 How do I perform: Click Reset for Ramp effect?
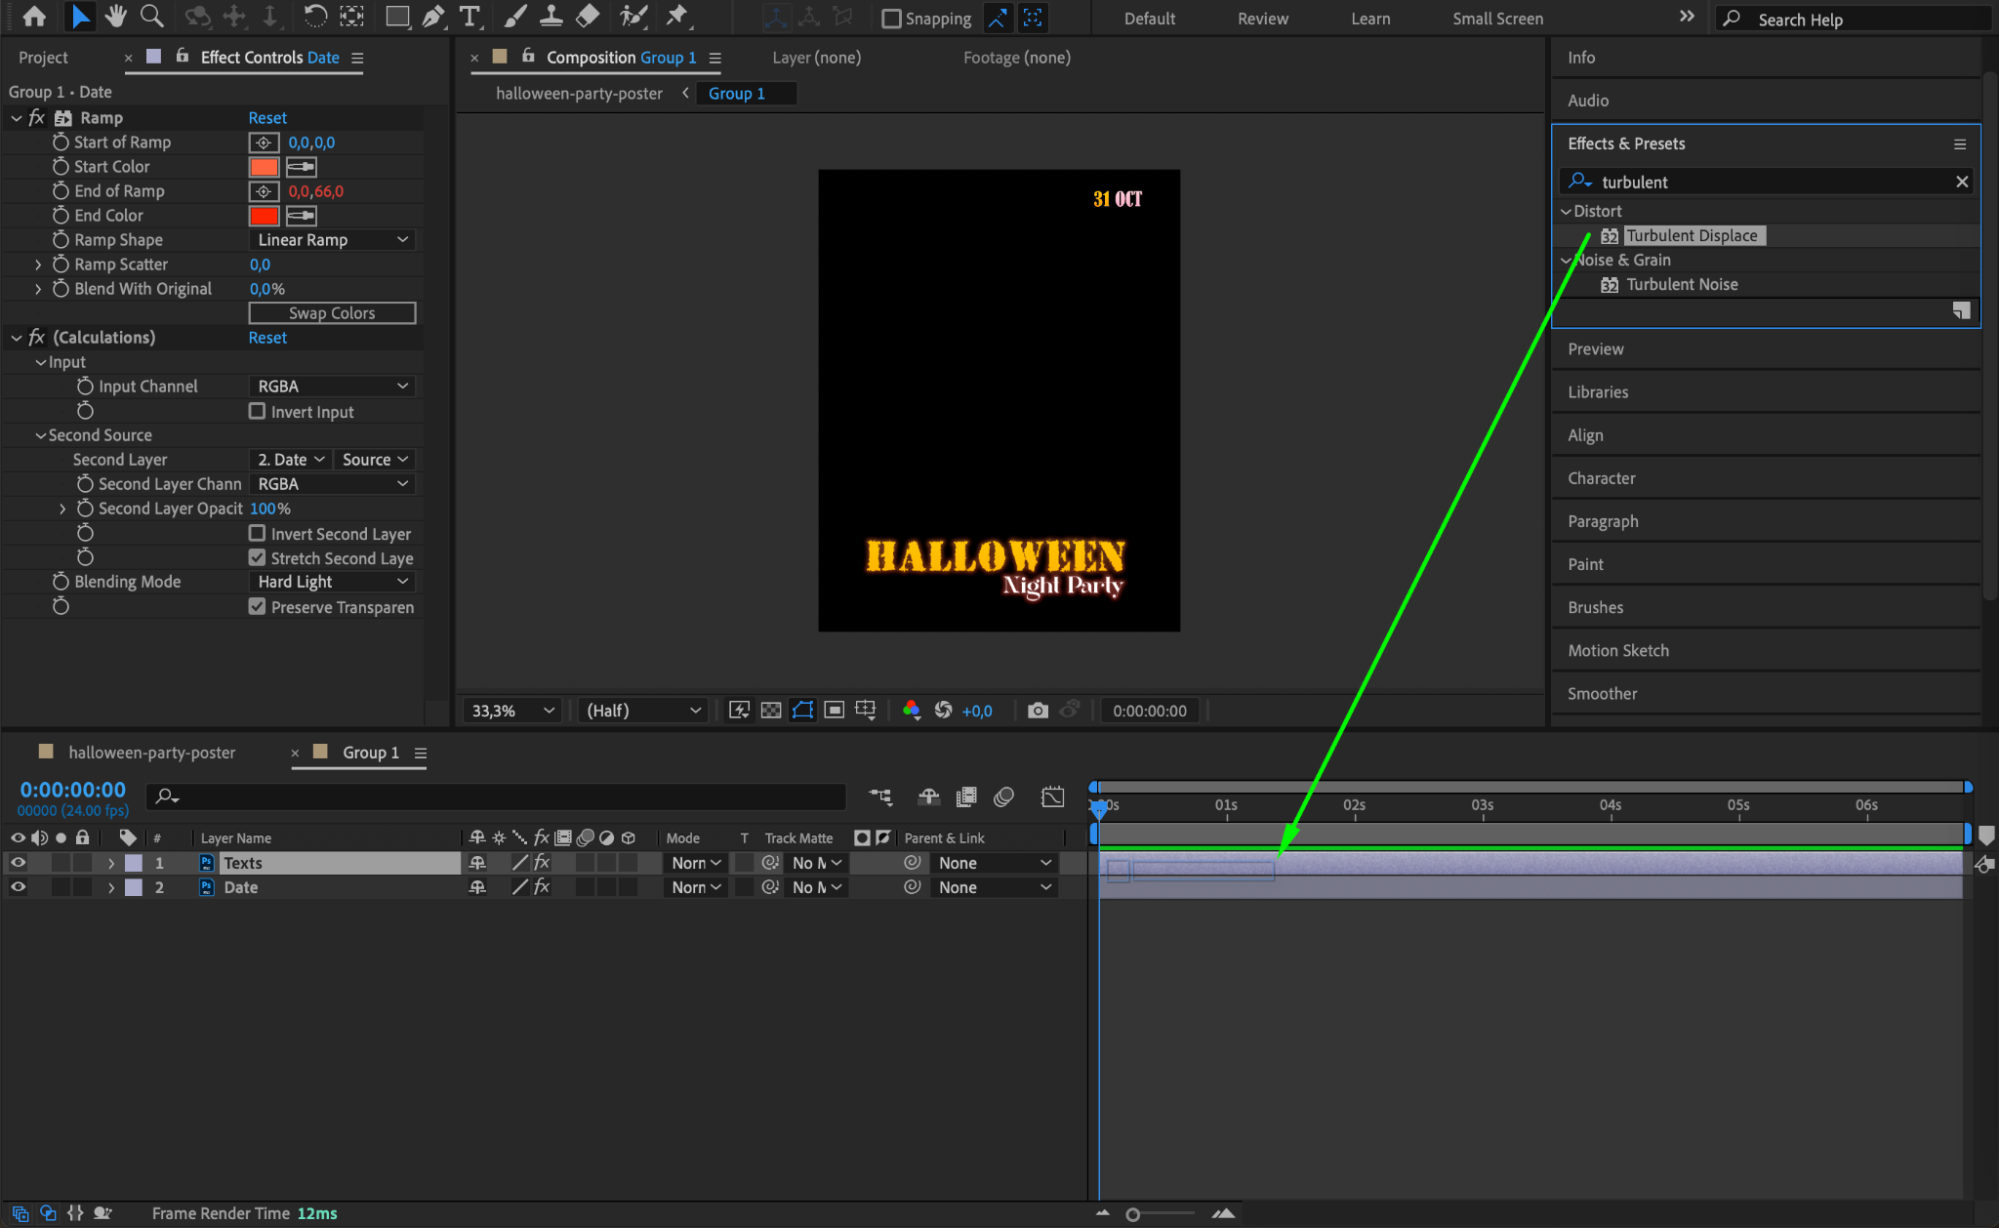[x=267, y=118]
